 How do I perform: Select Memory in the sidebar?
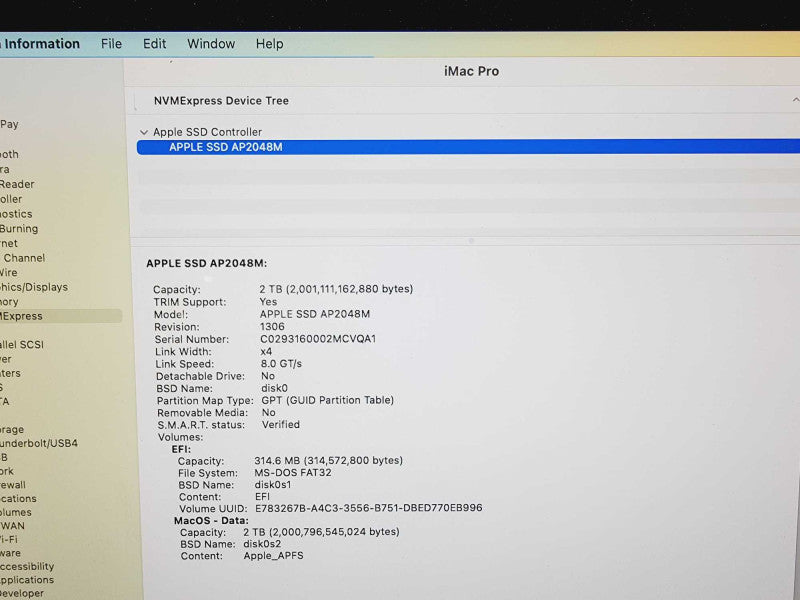tap(9, 302)
